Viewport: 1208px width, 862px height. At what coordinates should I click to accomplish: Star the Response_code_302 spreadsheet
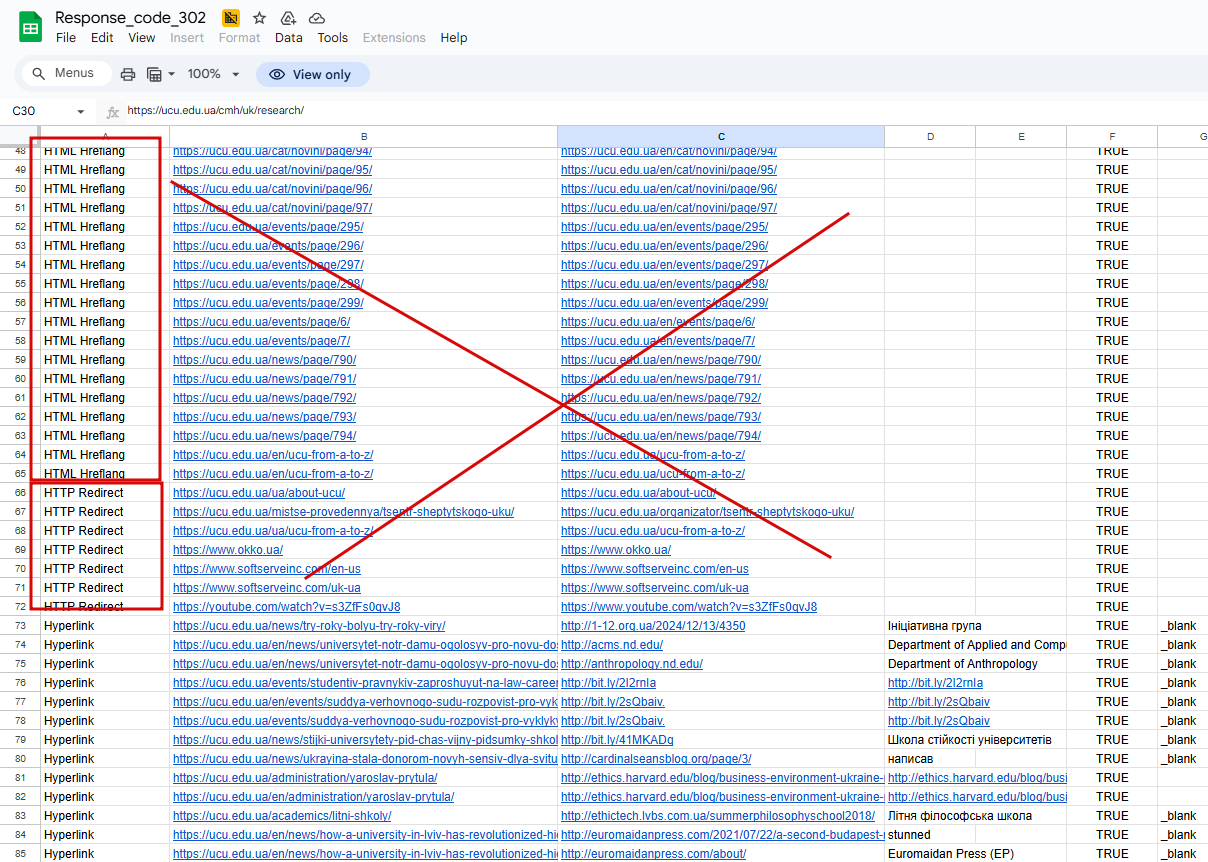pyautogui.click(x=260, y=18)
